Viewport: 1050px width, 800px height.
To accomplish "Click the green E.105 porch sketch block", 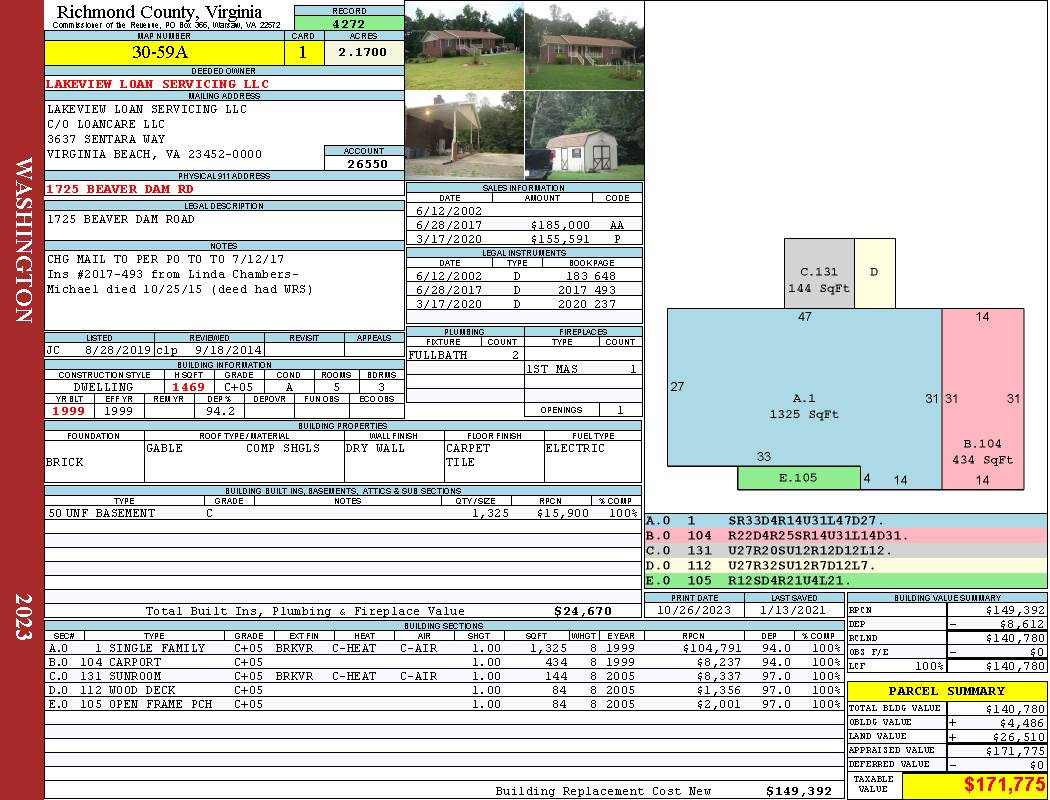I will (798, 478).
